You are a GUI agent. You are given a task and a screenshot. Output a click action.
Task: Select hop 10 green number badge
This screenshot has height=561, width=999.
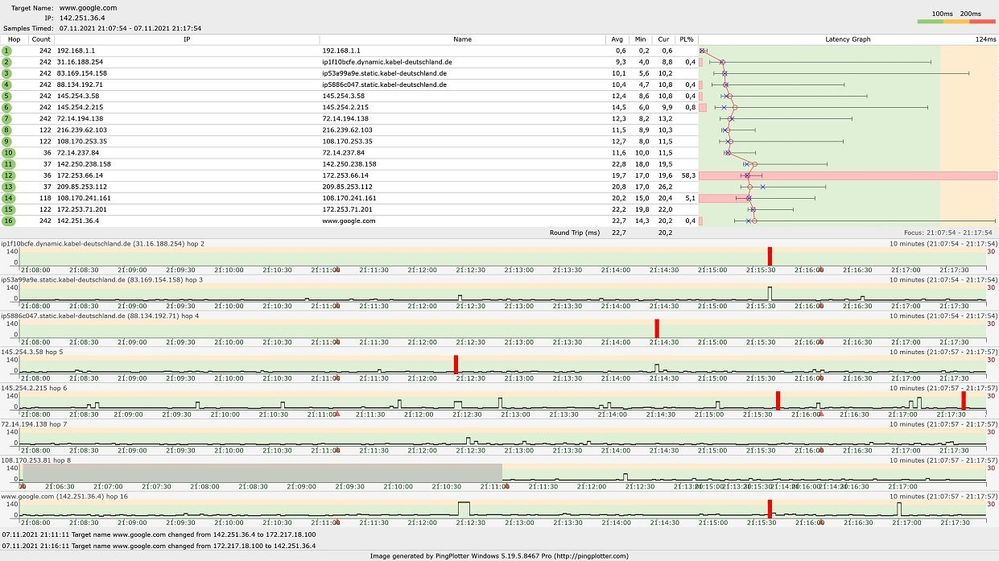(8, 153)
